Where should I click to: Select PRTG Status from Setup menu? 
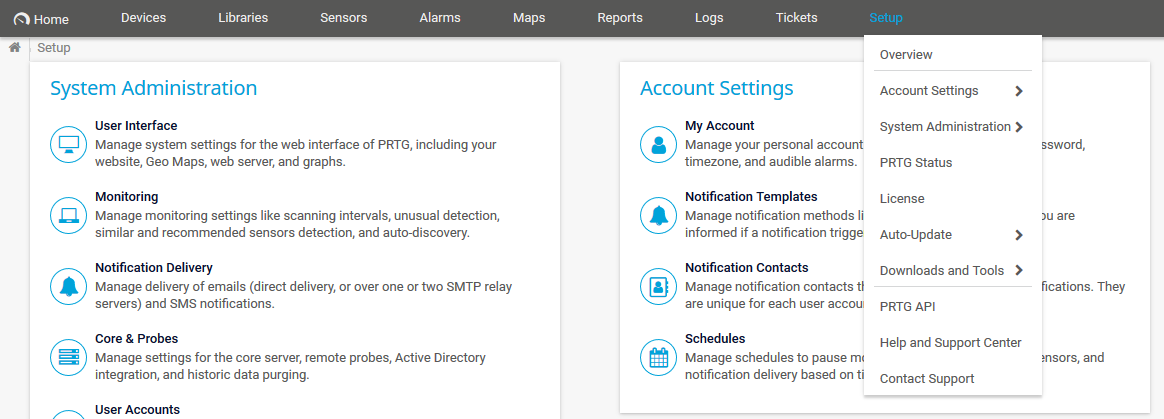[x=915, y=163]
